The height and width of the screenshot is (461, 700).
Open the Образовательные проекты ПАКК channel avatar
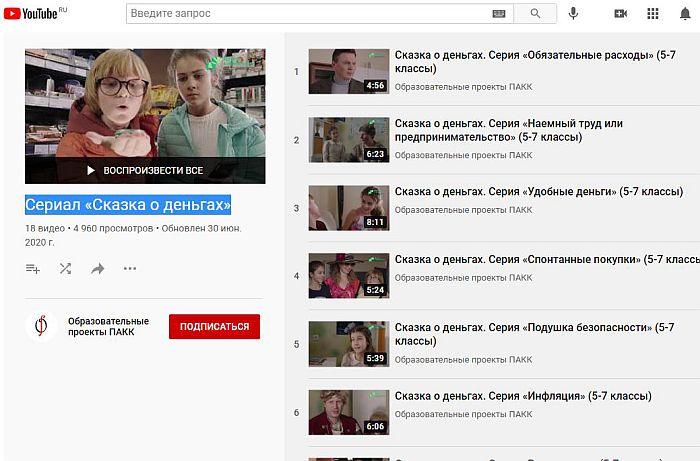[41, 326]
